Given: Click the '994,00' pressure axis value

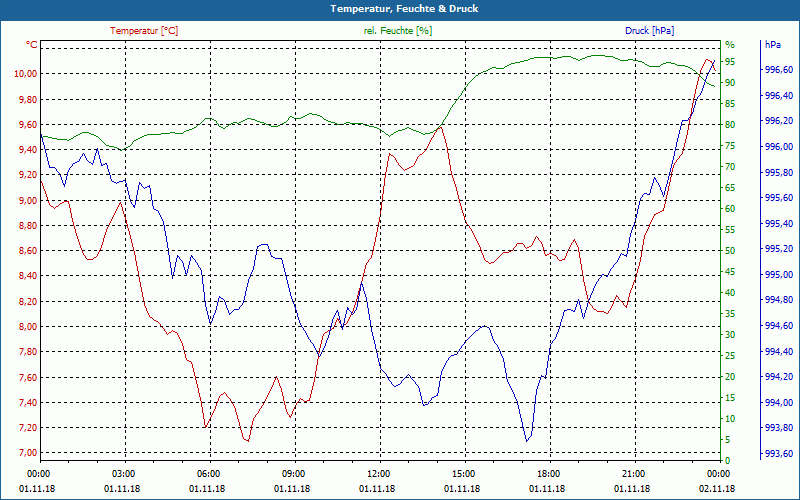Looking at the screenshot, I should click(780, 403).
